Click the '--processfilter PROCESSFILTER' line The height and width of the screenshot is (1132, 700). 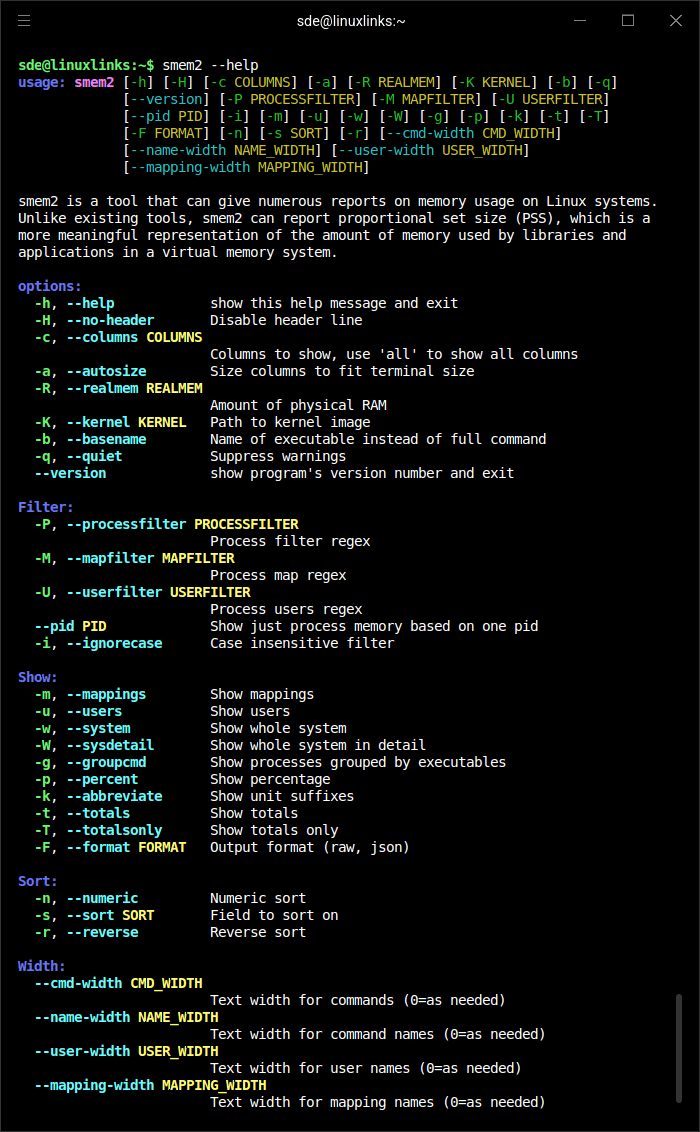click(x=183, y=524)
